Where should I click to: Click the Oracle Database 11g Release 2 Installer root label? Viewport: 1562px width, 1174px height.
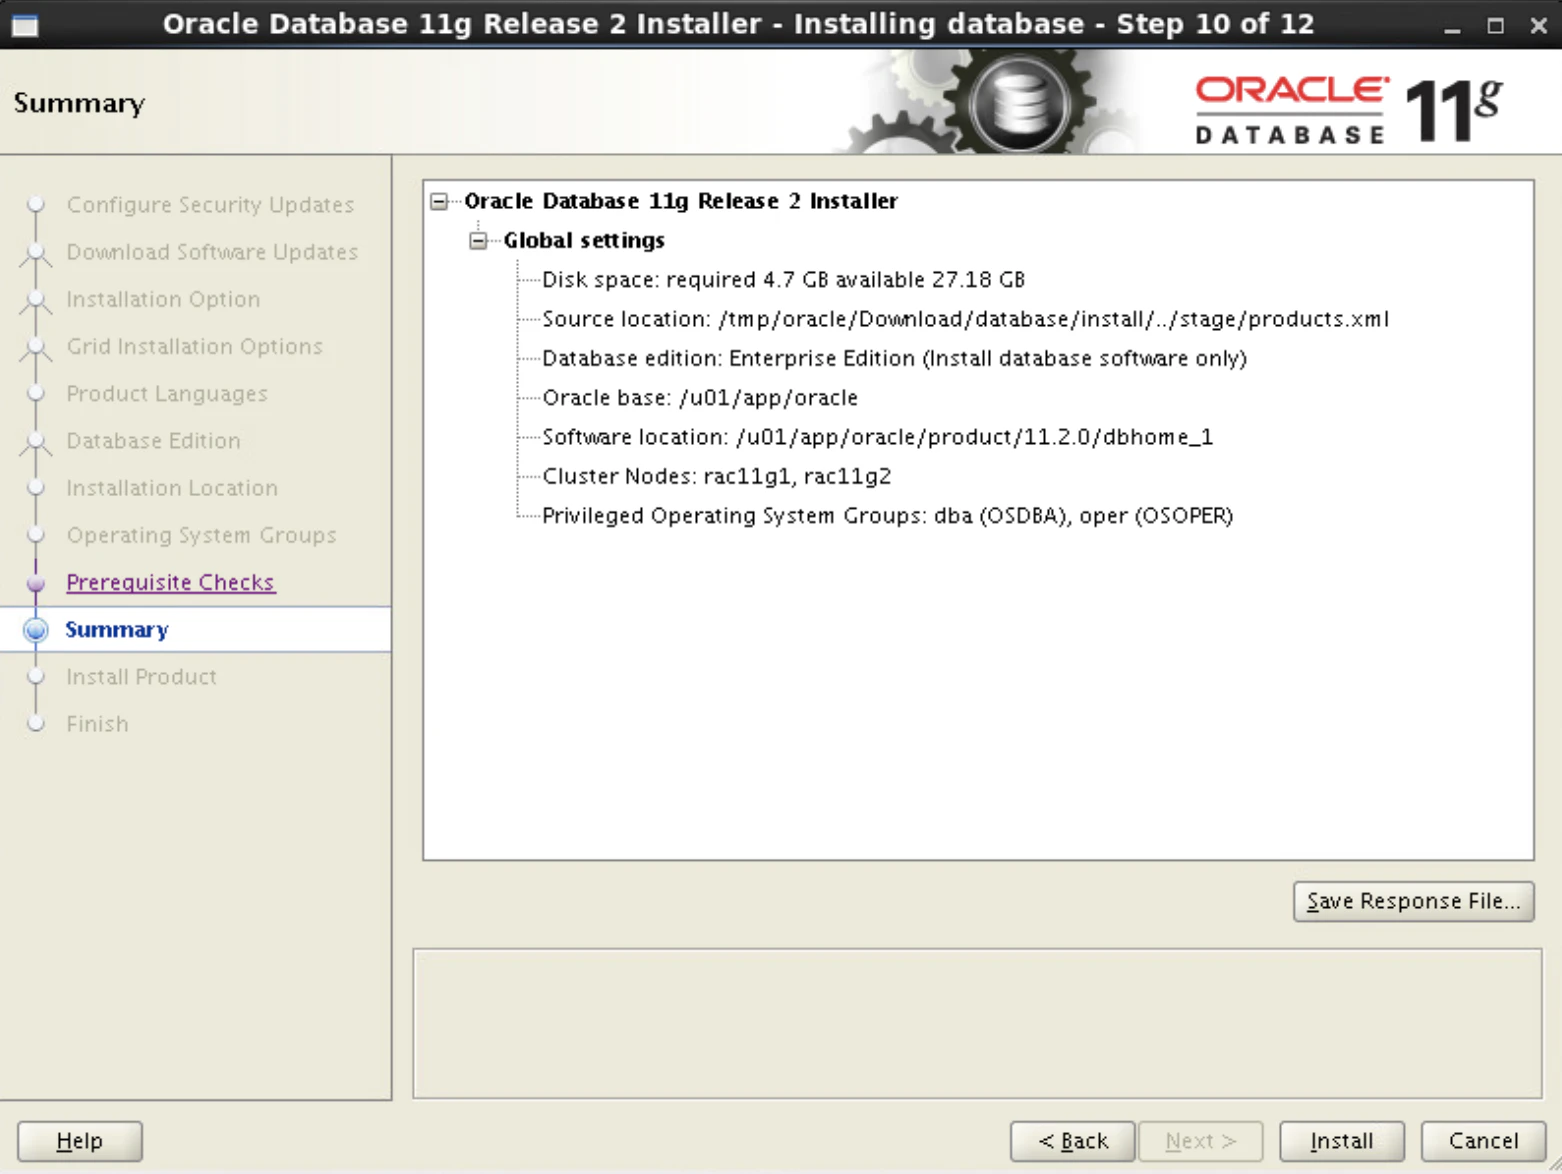681,201
